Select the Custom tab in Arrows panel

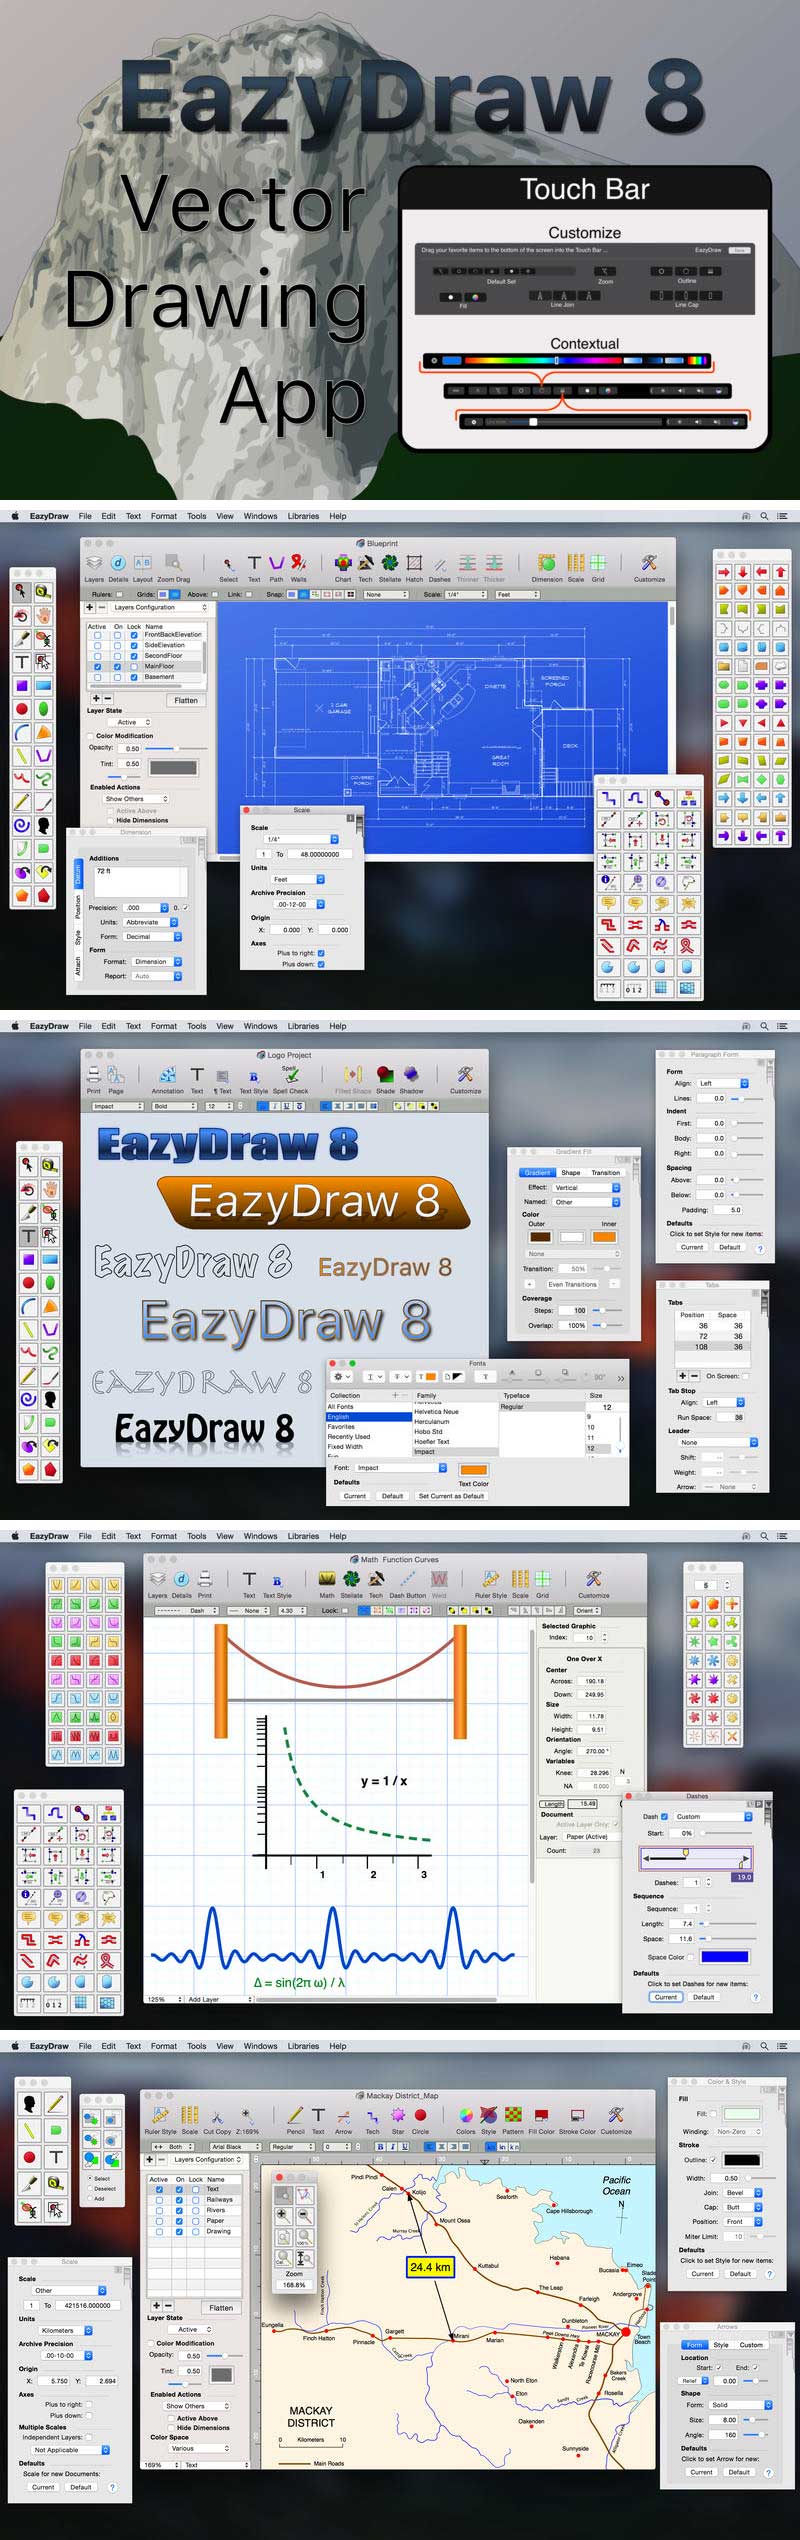[750, 2344]
